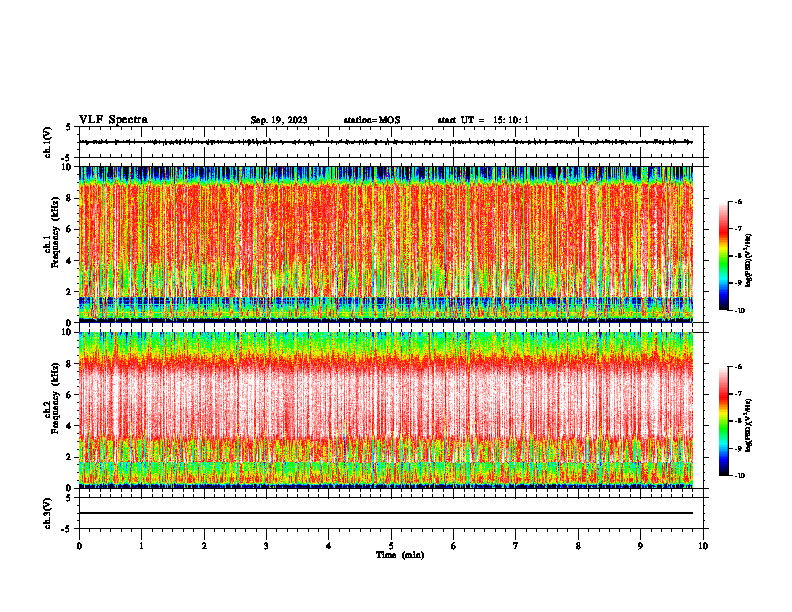
Task: Click the "1" tick label on the time axis
Action: coord(141,546)
